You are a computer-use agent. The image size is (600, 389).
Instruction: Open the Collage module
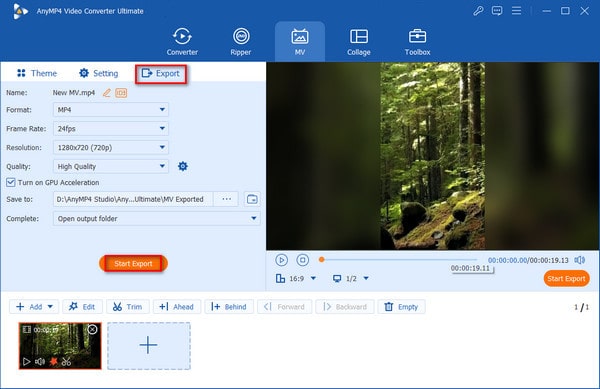[359, 42]
